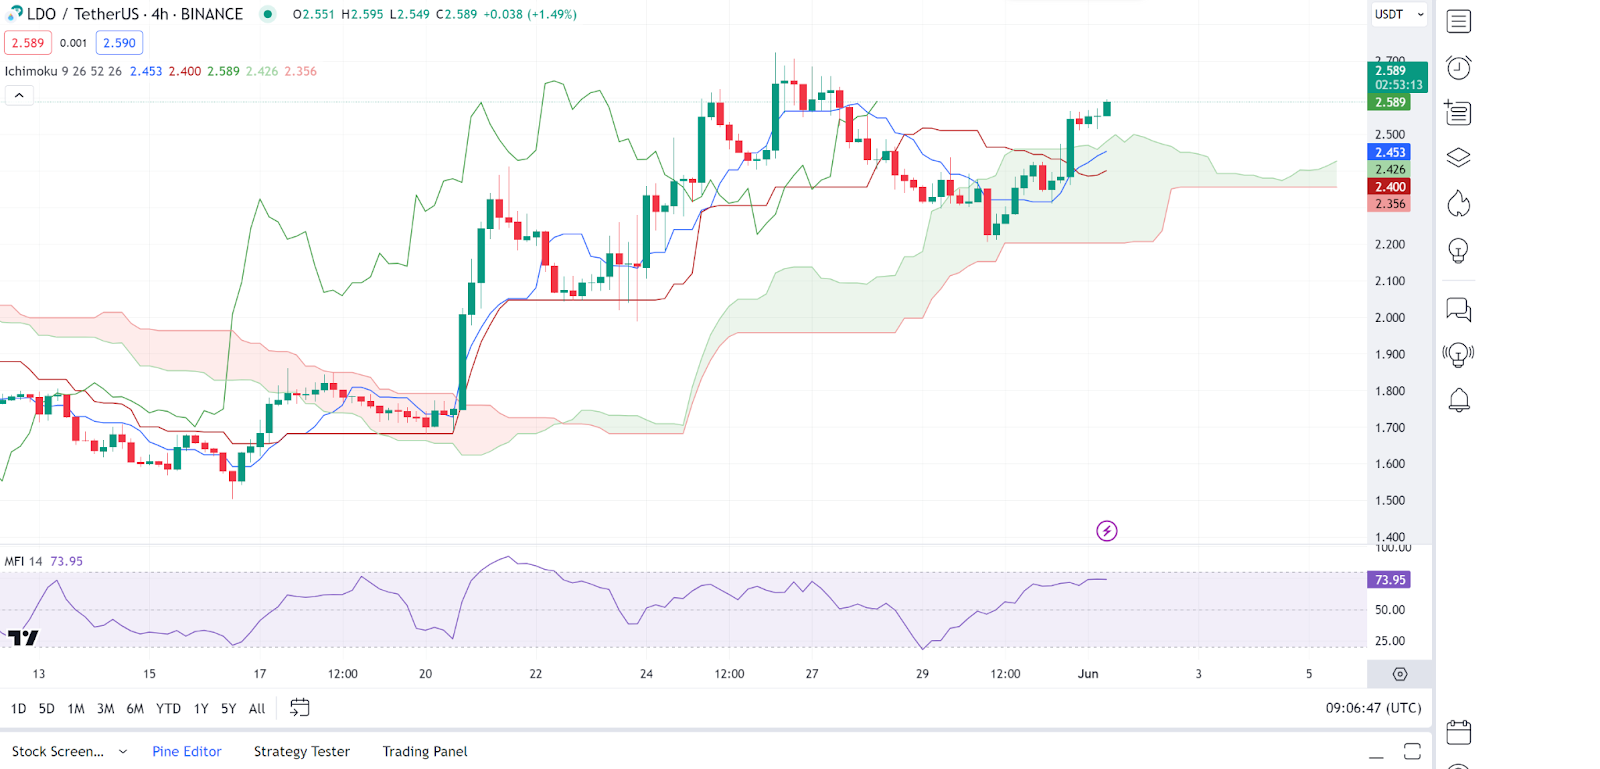Open the Pine Editor tab
The height and width of the screenshot is (769, 1600).
tap(187, 752)
